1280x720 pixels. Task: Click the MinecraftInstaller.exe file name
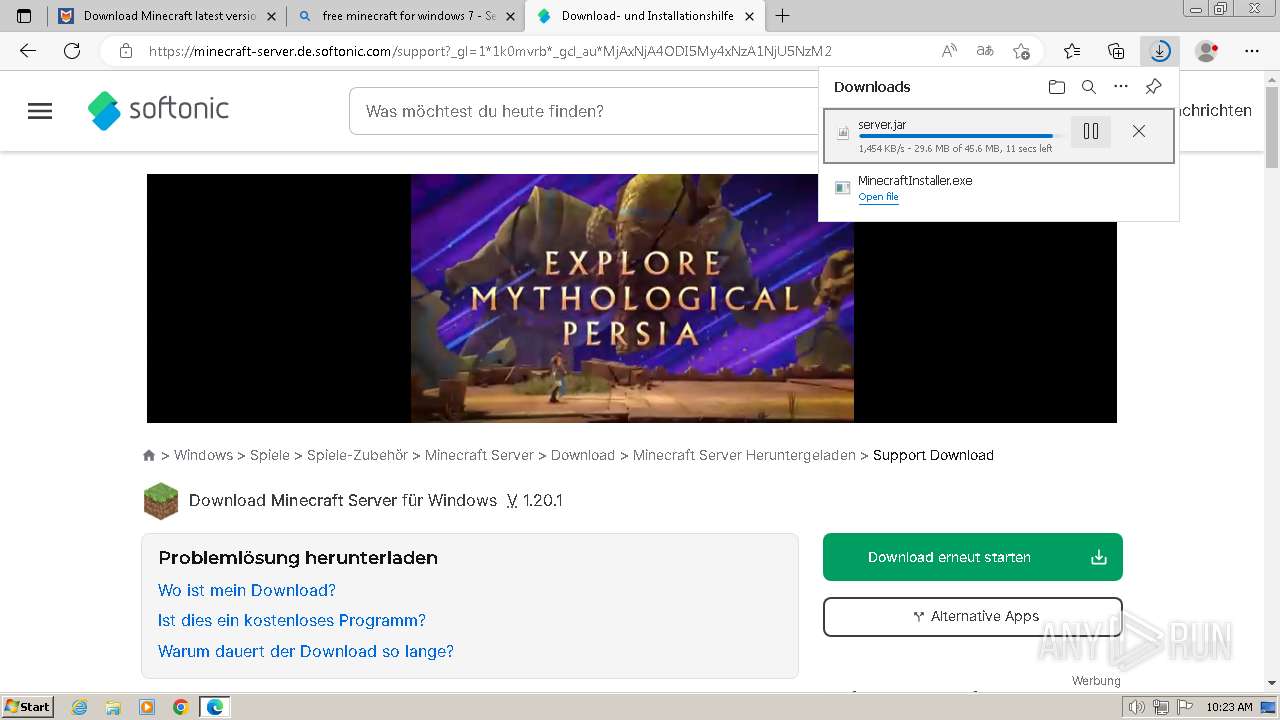(x=915, y=181)
